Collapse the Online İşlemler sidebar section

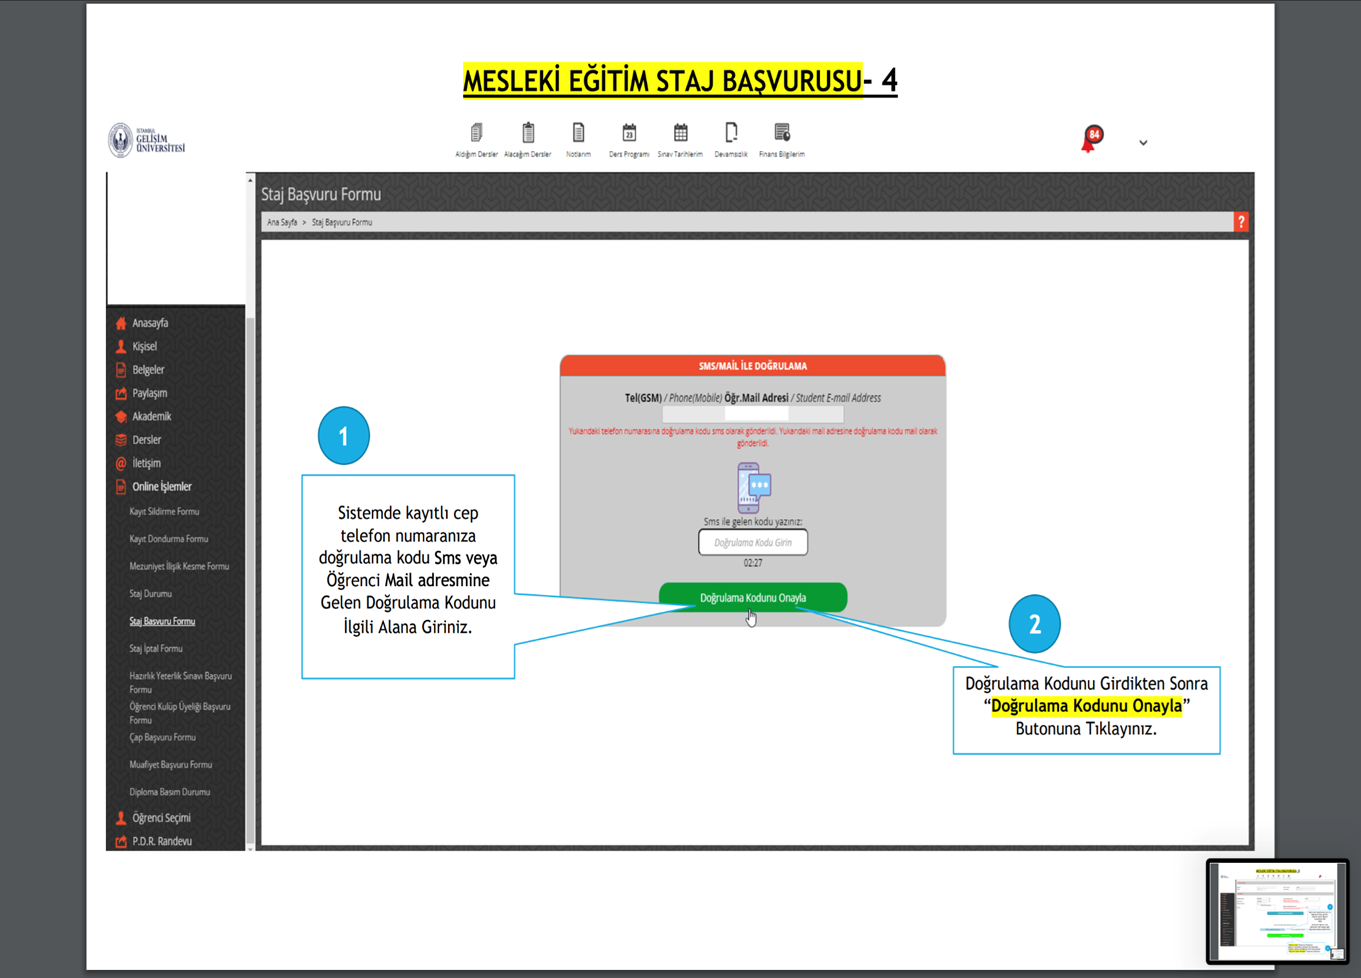[162, 487]
